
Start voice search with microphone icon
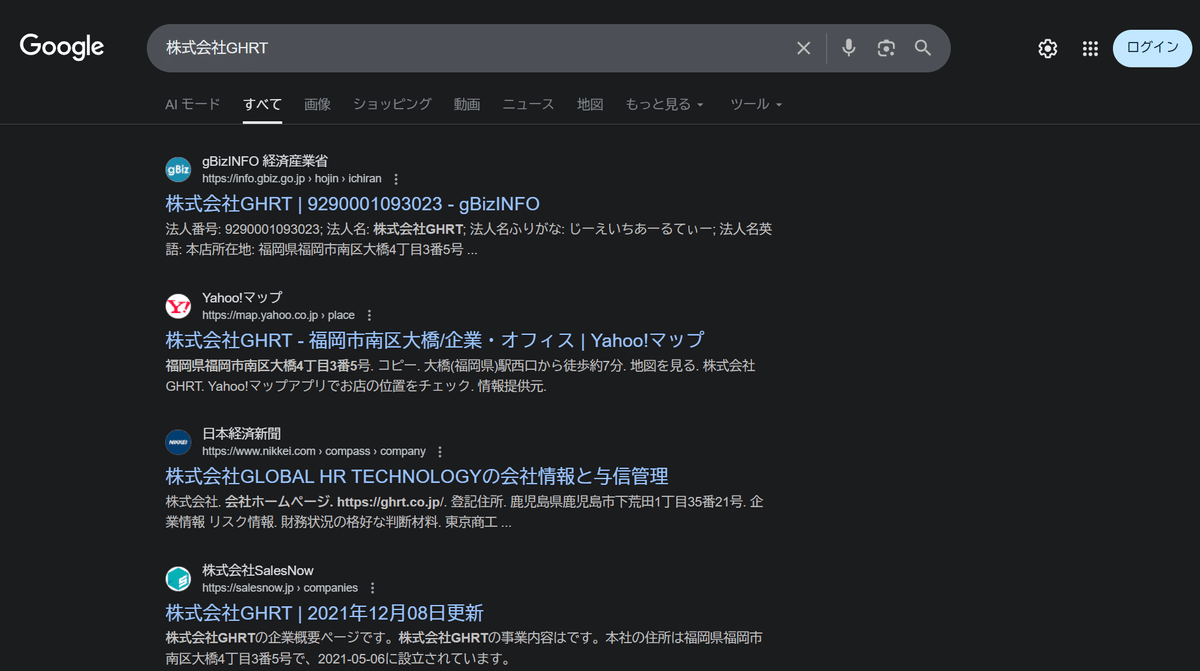pos(849,48)
